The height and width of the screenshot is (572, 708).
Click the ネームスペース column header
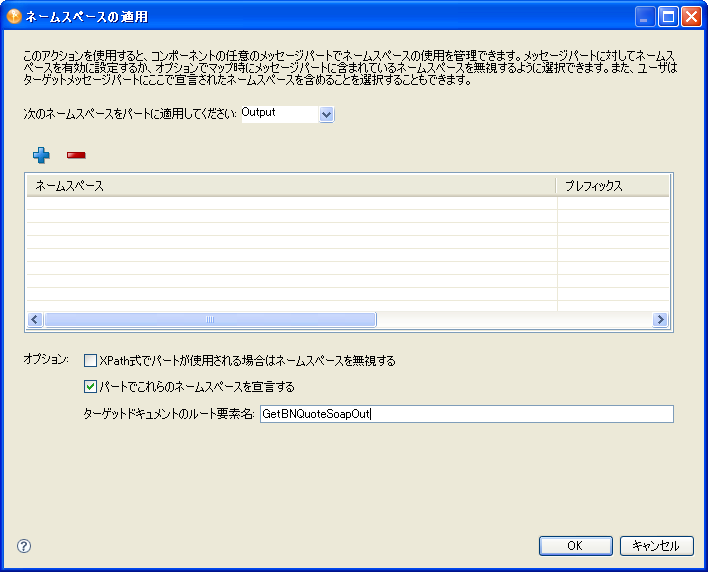click(x=291, y=186)
